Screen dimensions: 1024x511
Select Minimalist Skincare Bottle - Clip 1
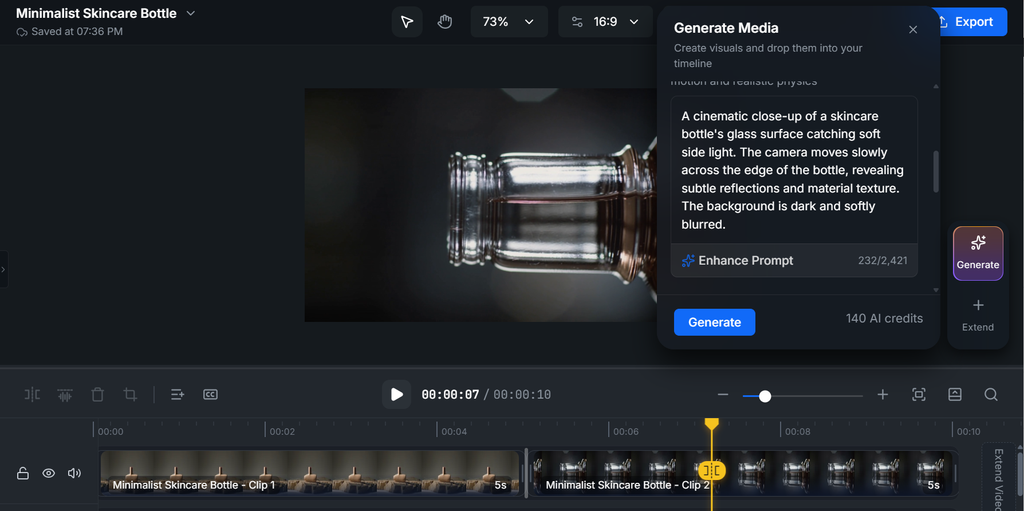tap(310, 472)
